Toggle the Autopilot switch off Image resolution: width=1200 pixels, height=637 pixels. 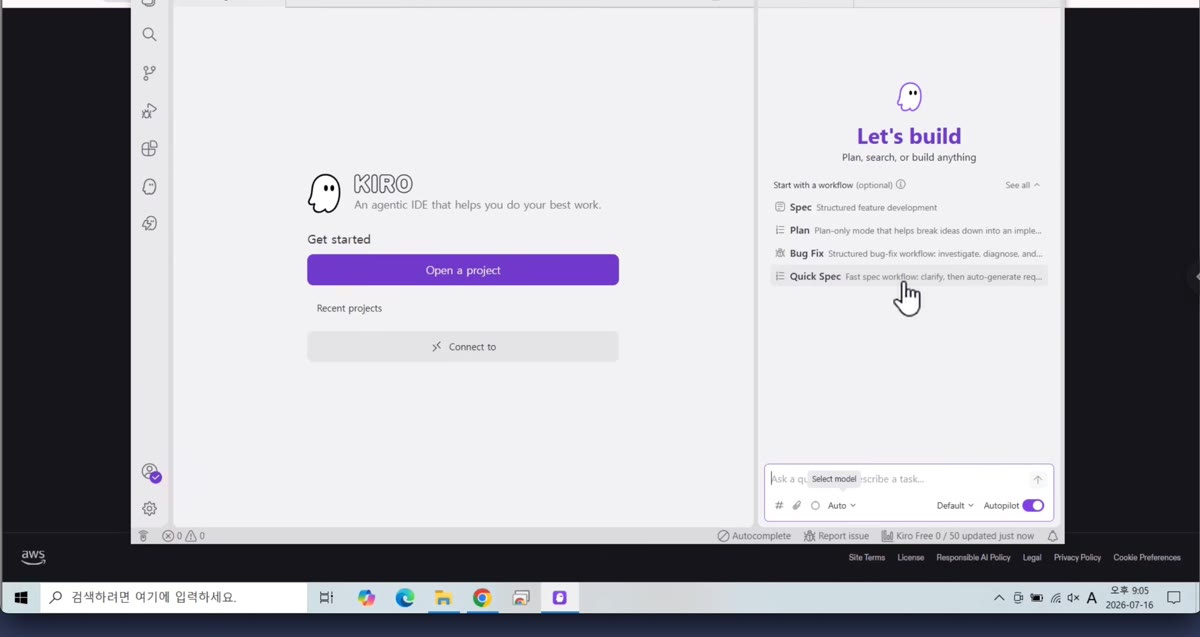click(x=1033, y=506)
